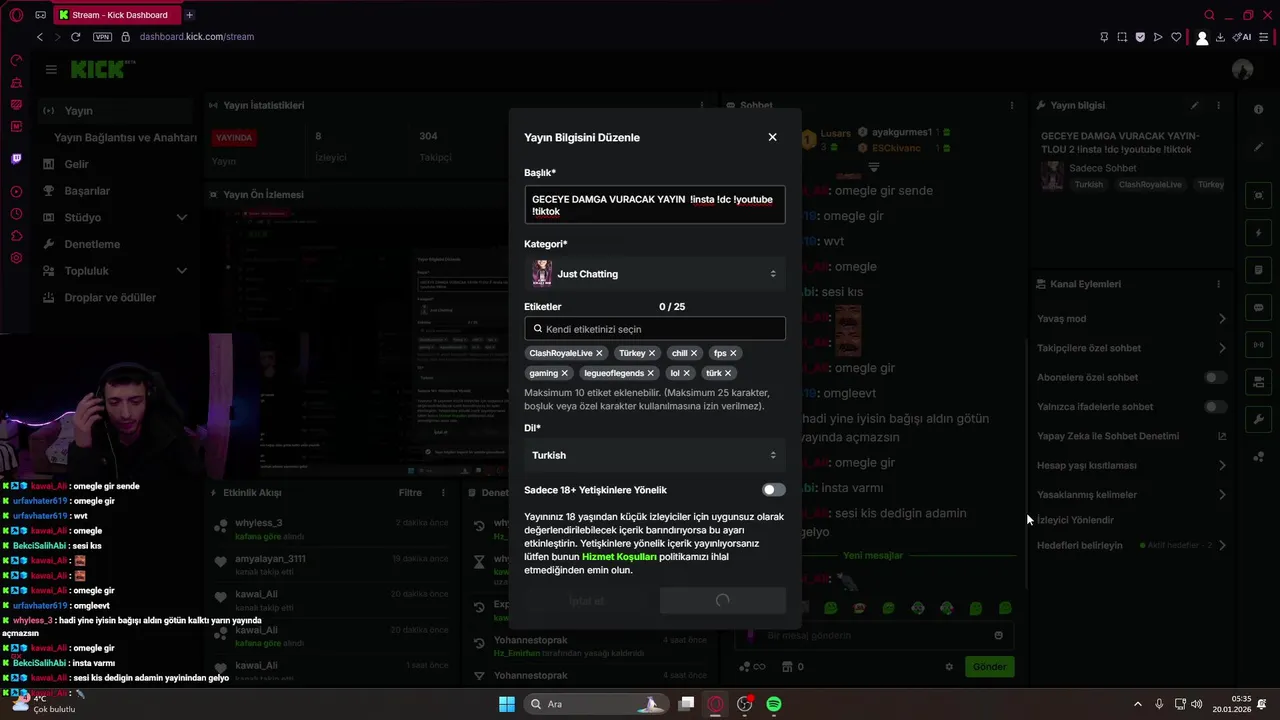Open the Kategori dropdown showing Just Chatting
The height and width of the screenshot is (720, 1280).
[x=654, y=274]
